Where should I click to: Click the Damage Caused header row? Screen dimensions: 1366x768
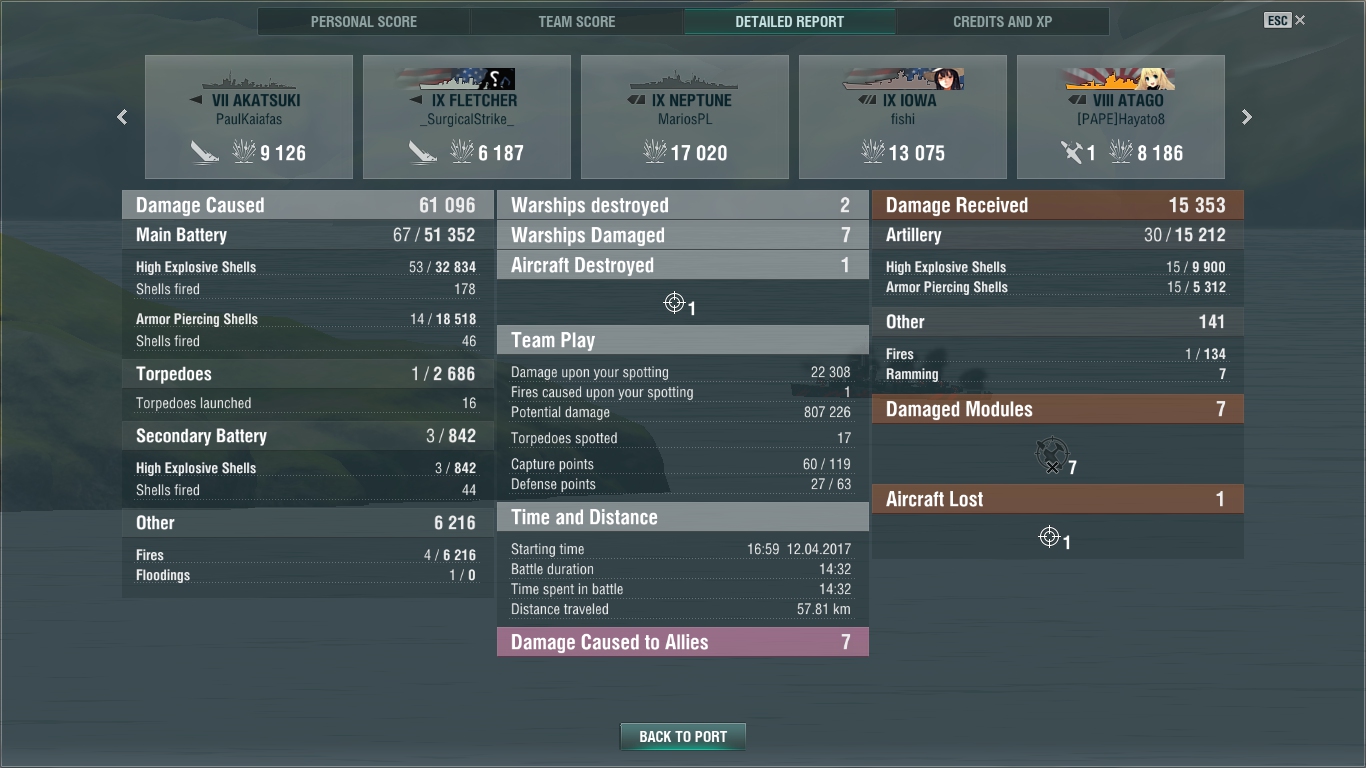[x=308, y=205]
